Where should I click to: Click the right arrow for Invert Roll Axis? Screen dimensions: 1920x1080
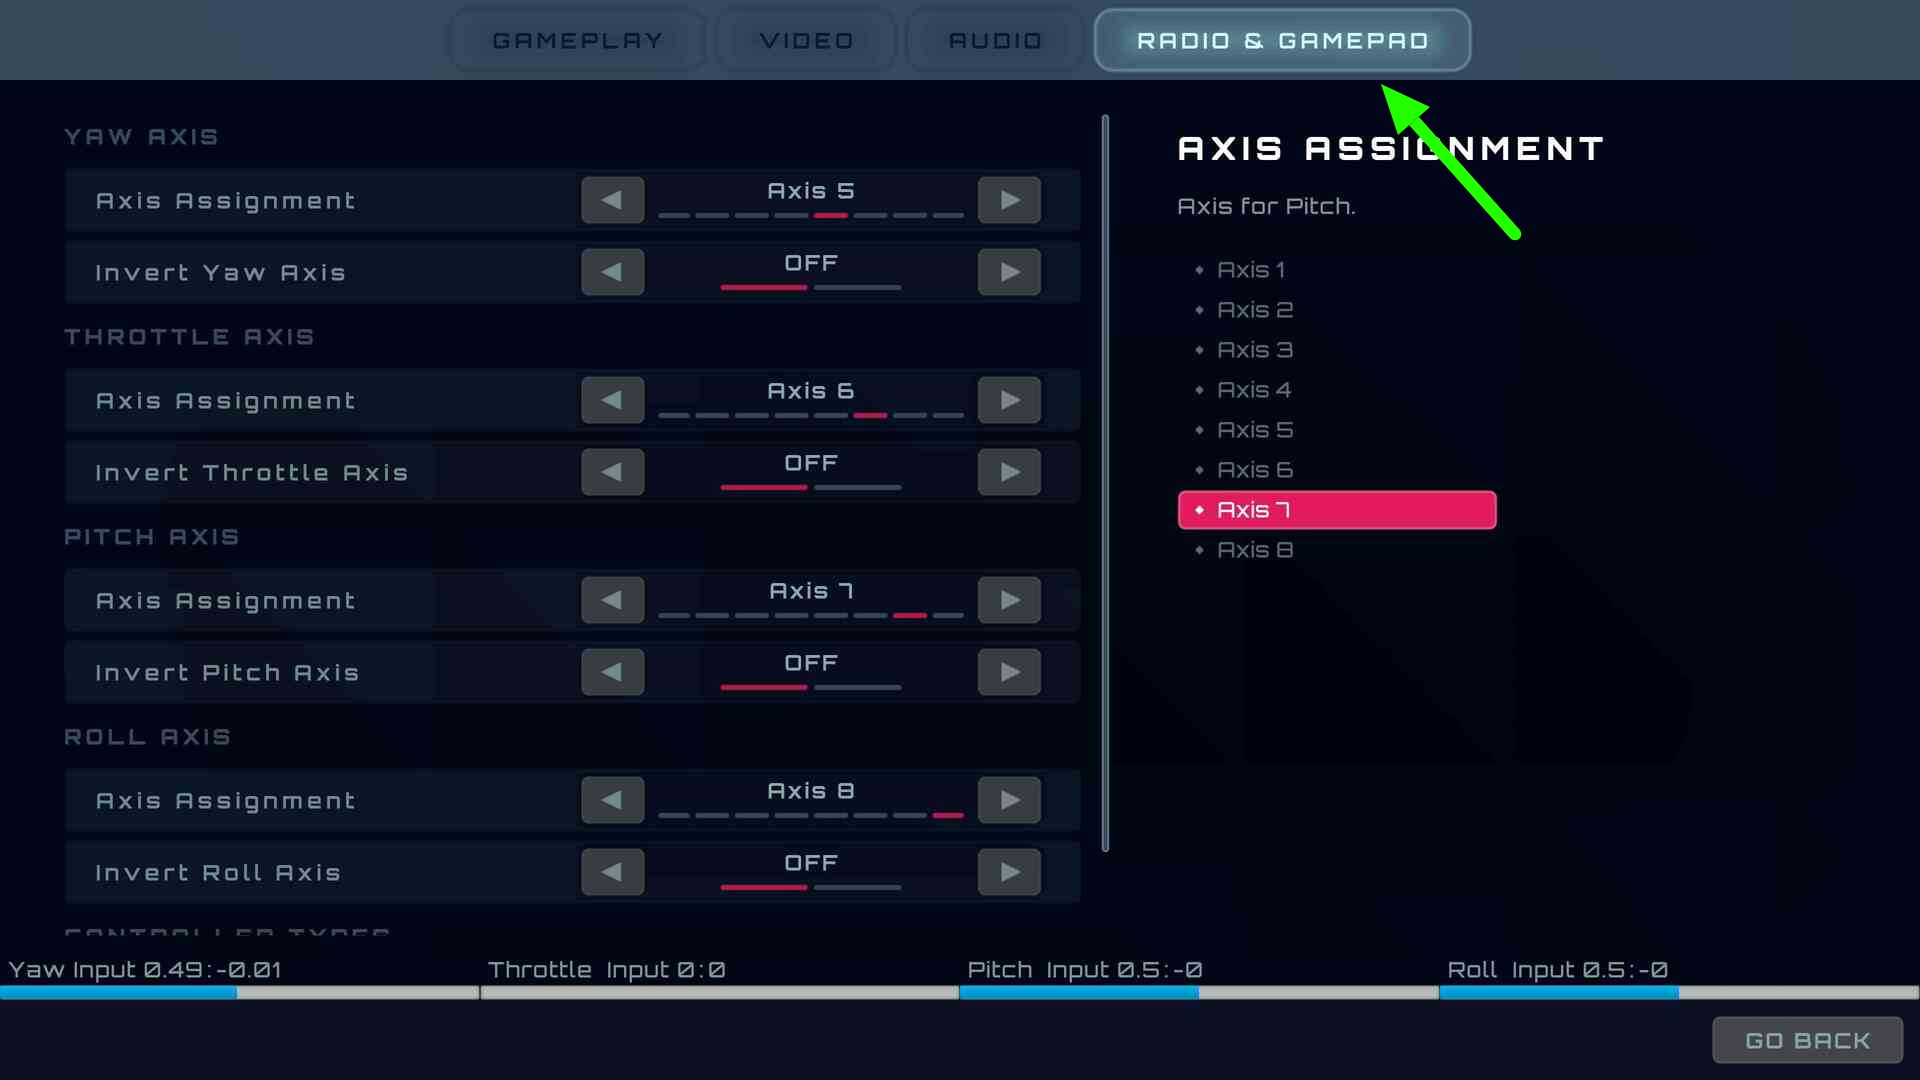click(x=1009, y=872)
